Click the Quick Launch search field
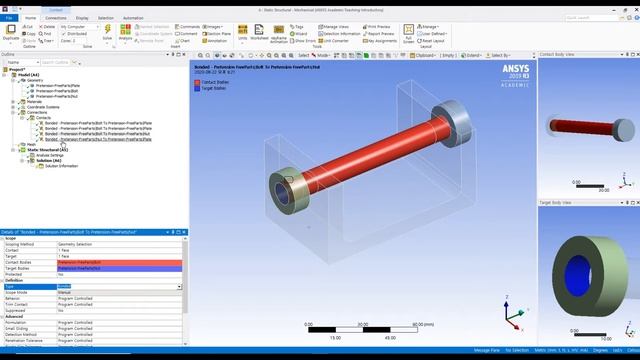 pos(592,18)
